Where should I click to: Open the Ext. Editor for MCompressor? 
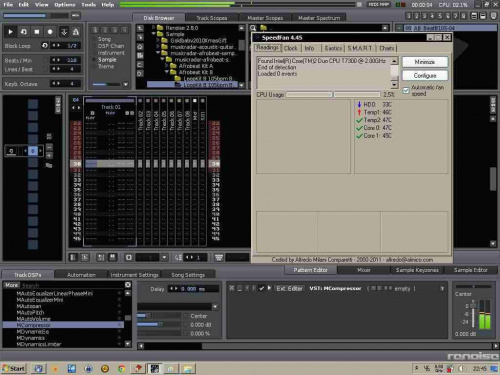289,288
